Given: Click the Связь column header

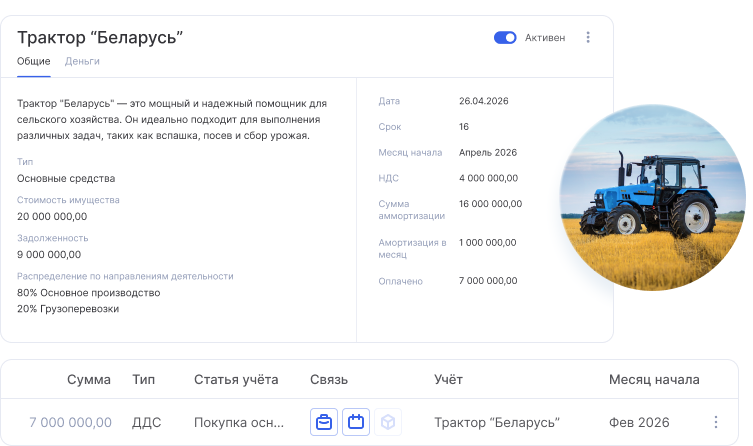Looking at the screenshot, I should point(329,380).
